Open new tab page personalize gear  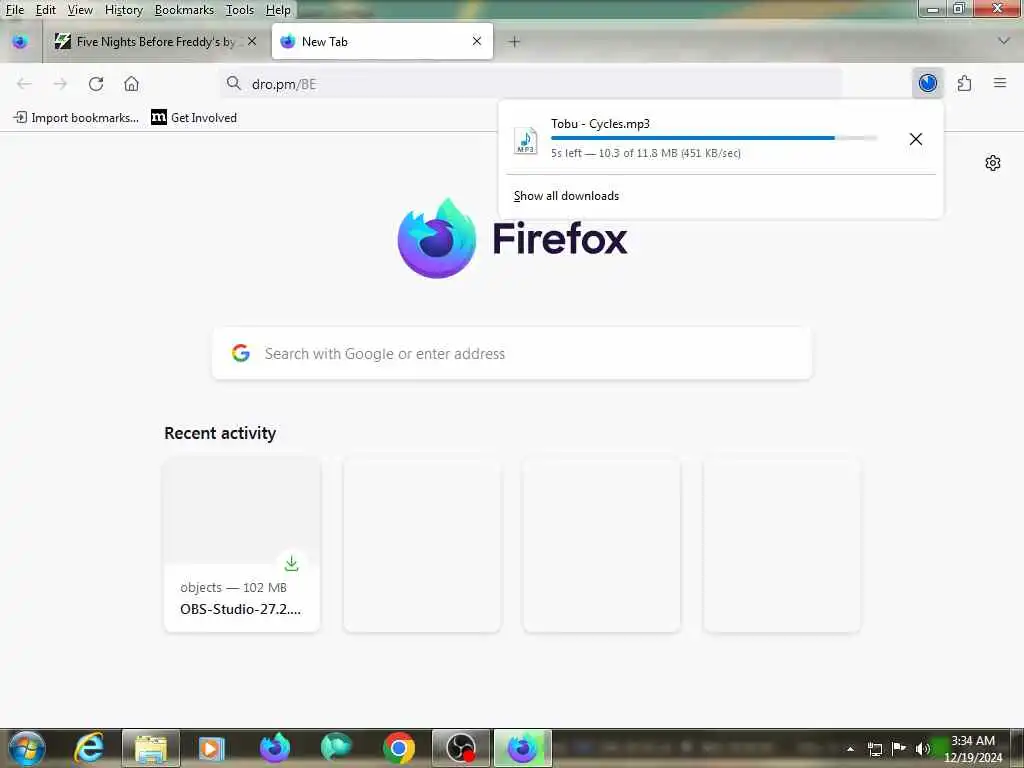(x=993, y=163)
